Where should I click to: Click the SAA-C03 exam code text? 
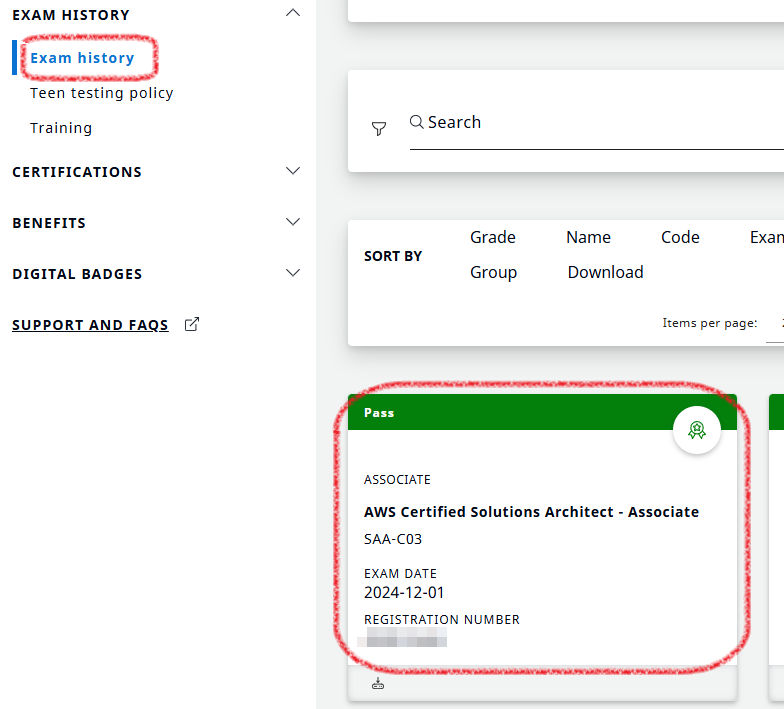[393, 539]
